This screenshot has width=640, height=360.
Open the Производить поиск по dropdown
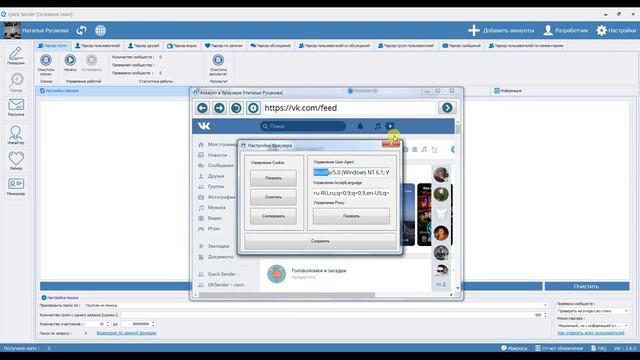316,305
